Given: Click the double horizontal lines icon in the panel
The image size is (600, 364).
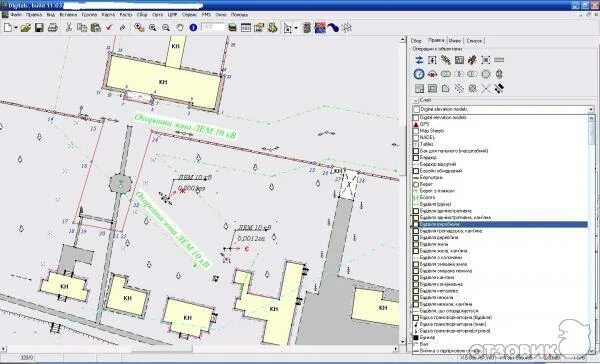Looking at the screenshot, I should 499,60.
